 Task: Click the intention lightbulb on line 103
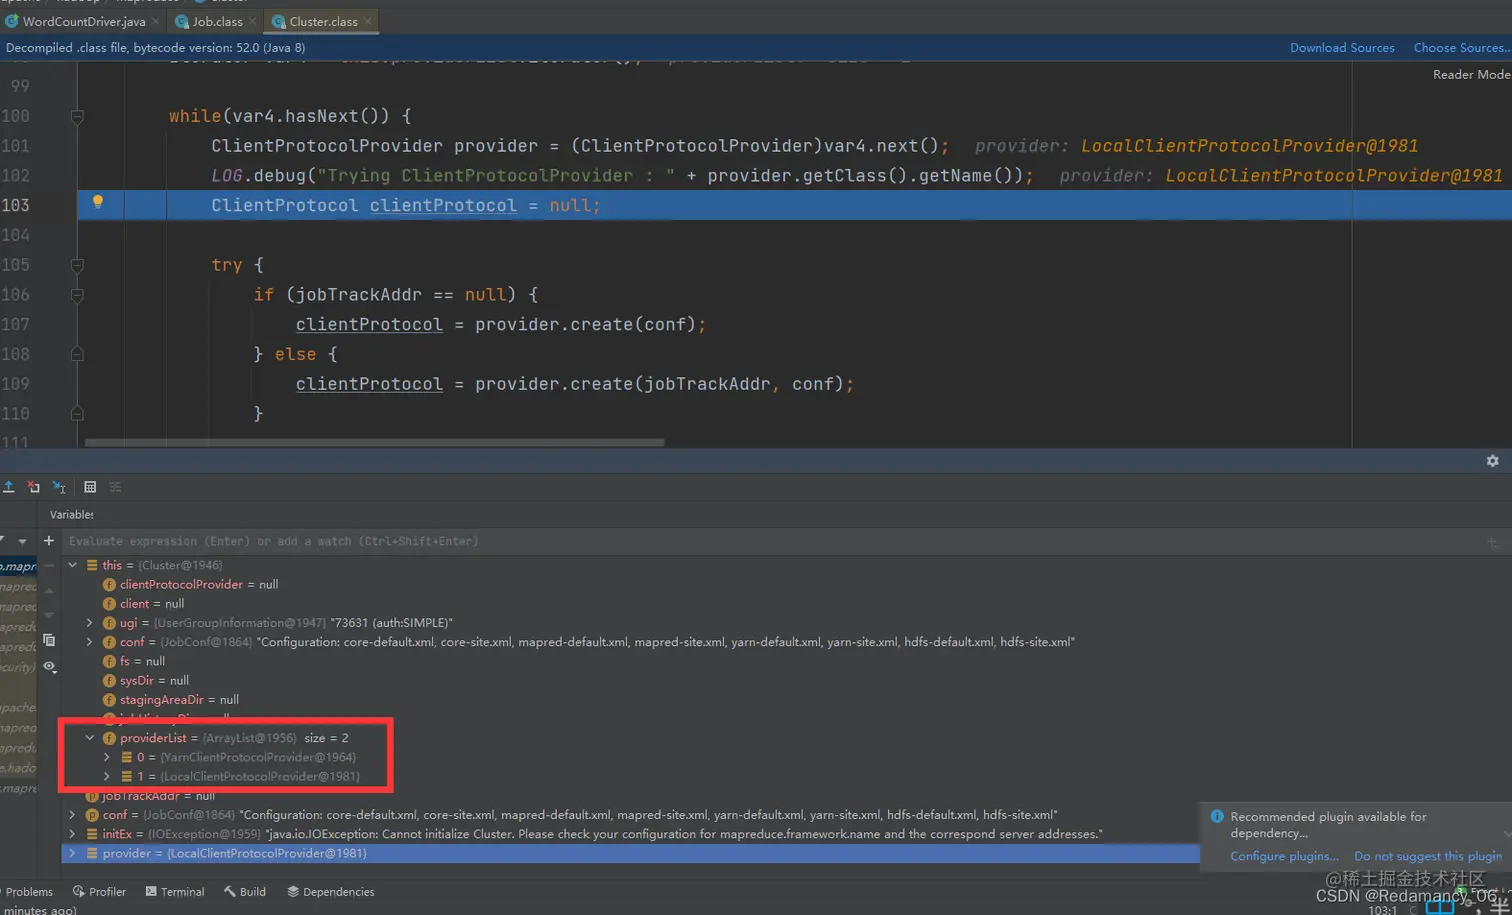tap(98, 203)
